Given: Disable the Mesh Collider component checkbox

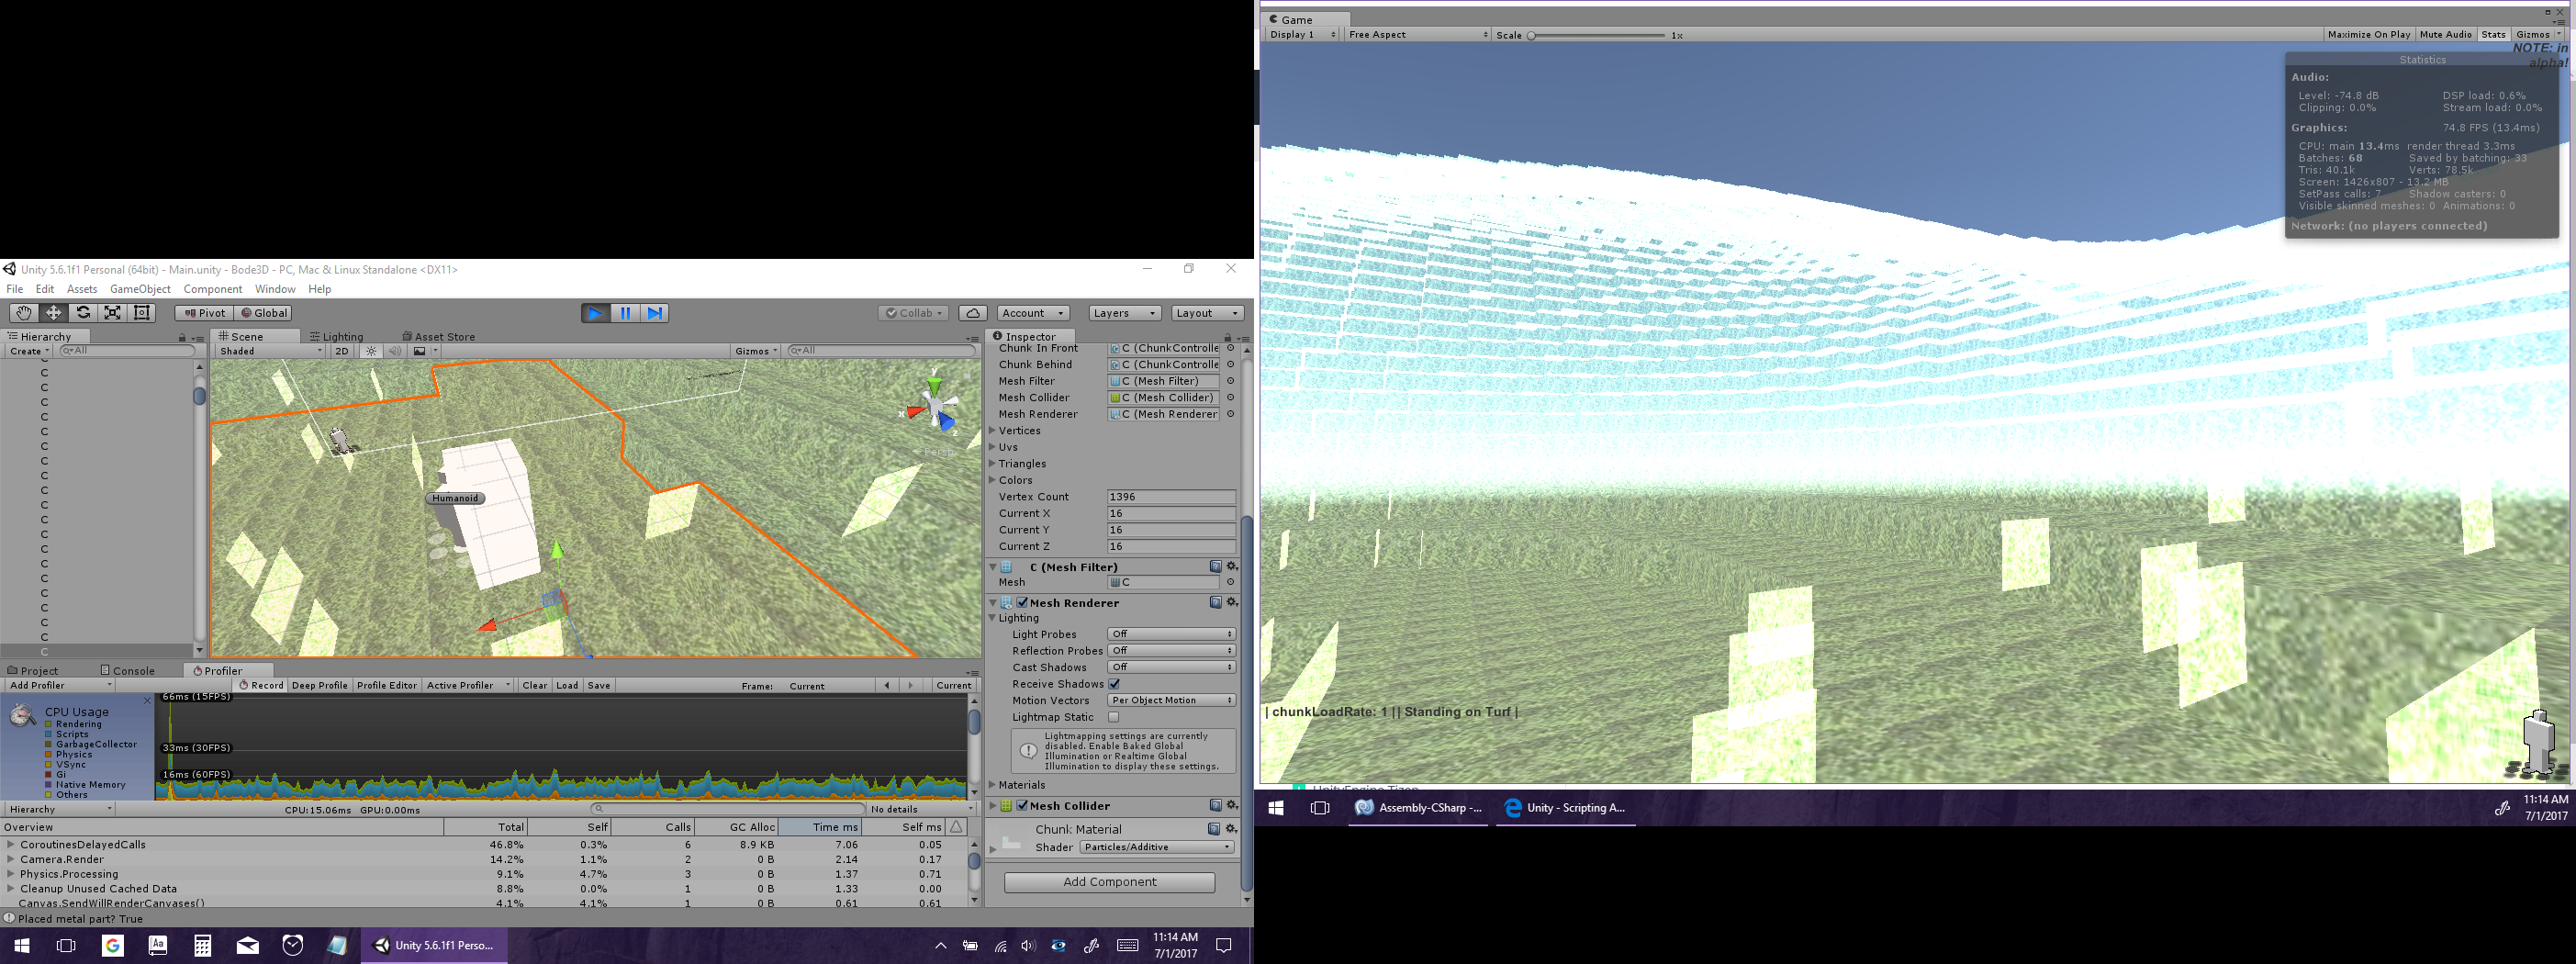Looking at the screenshot, I should click(x=1022, y=806).
